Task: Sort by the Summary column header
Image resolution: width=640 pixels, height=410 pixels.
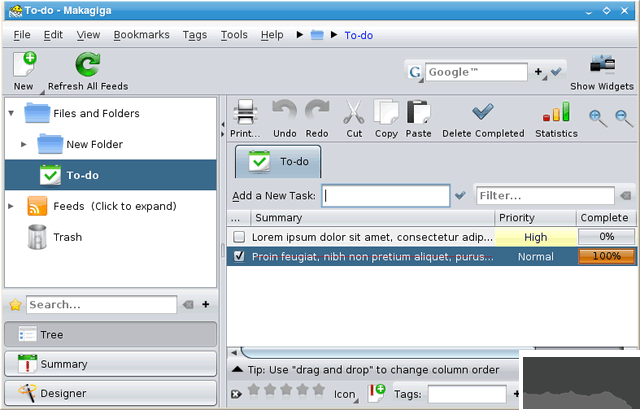Action: click(x=373, y=218)
